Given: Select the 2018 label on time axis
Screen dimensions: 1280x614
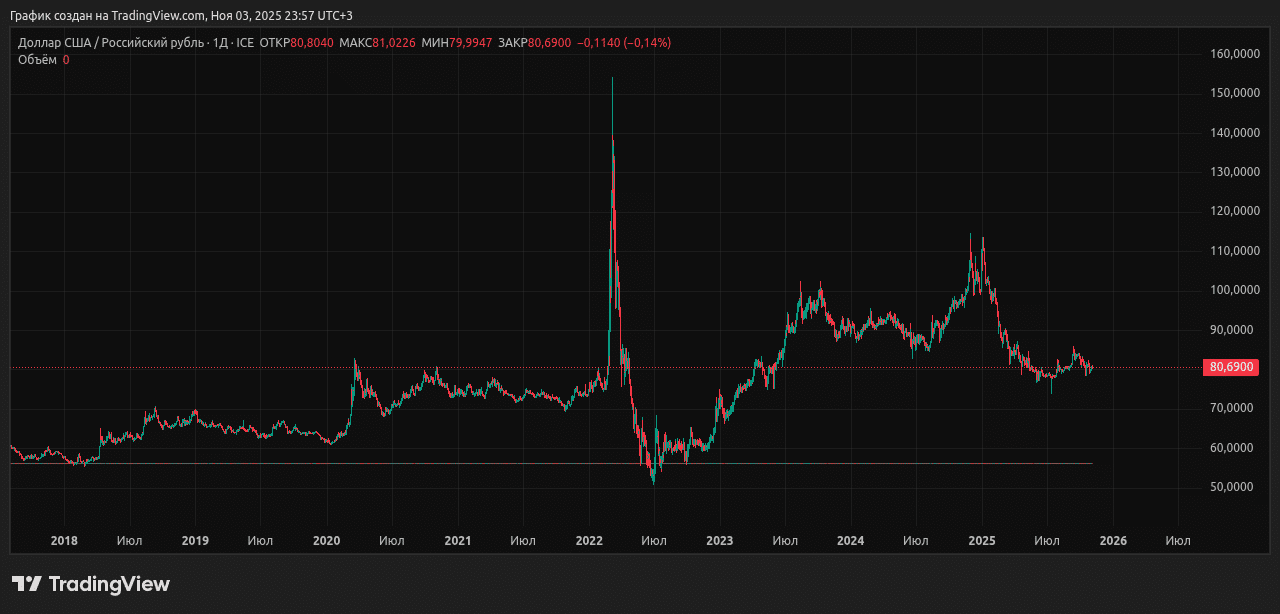Looking at the screenshot, I should [64, 541].
